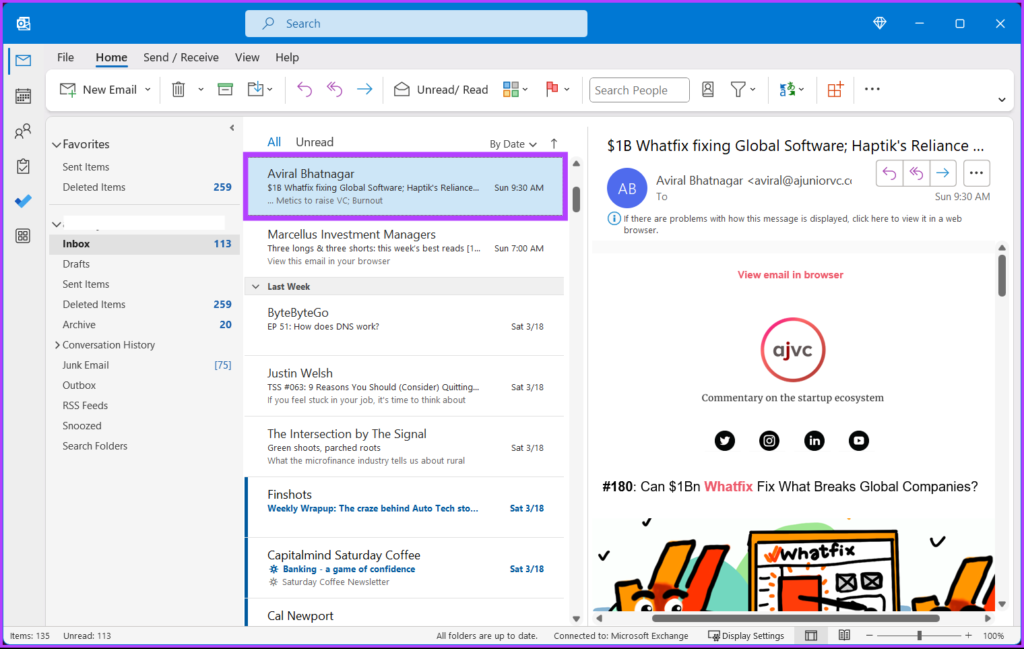
Task: Collapse the Last Week group
Action: coord(256,287)
